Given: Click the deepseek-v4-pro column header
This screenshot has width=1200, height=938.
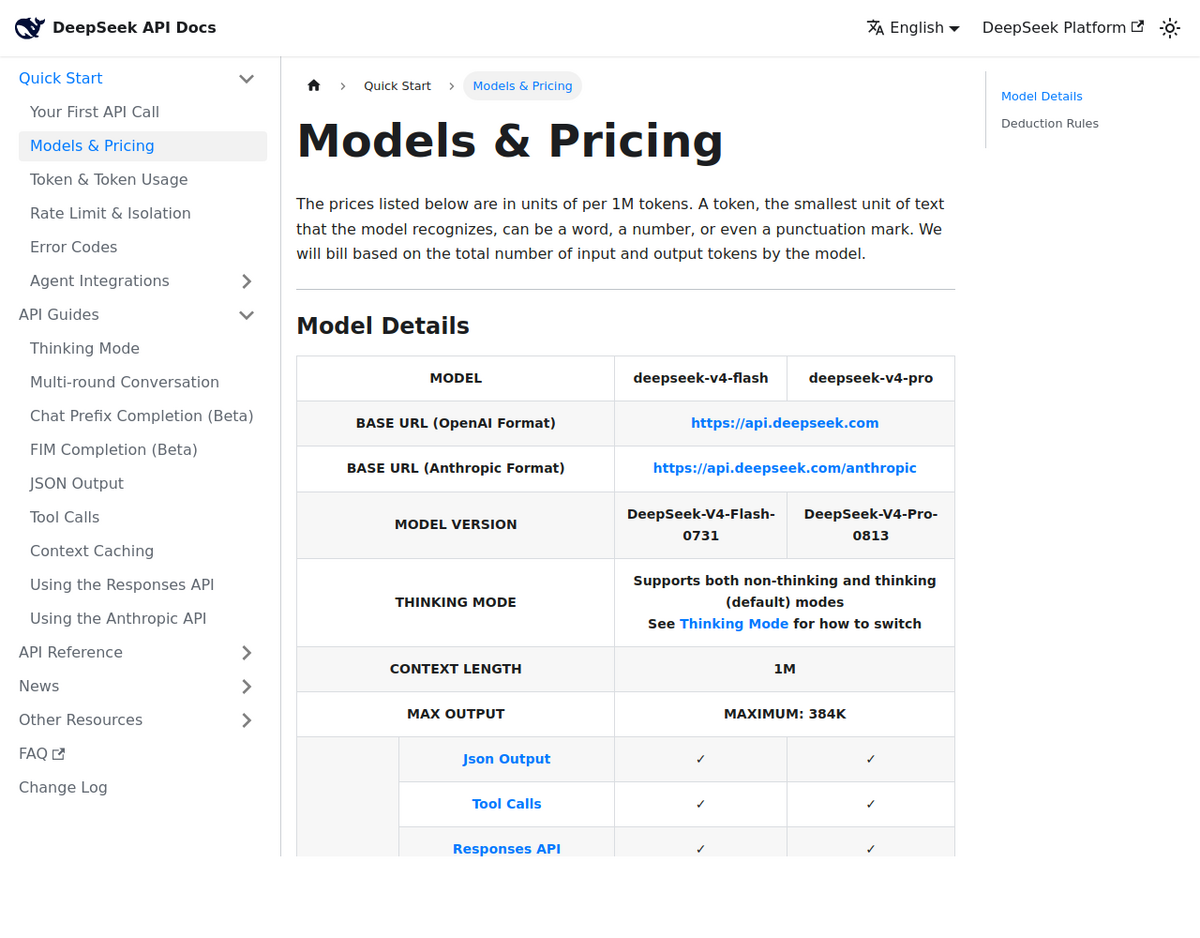Looking at the screenshot, I should pos(871,378).
